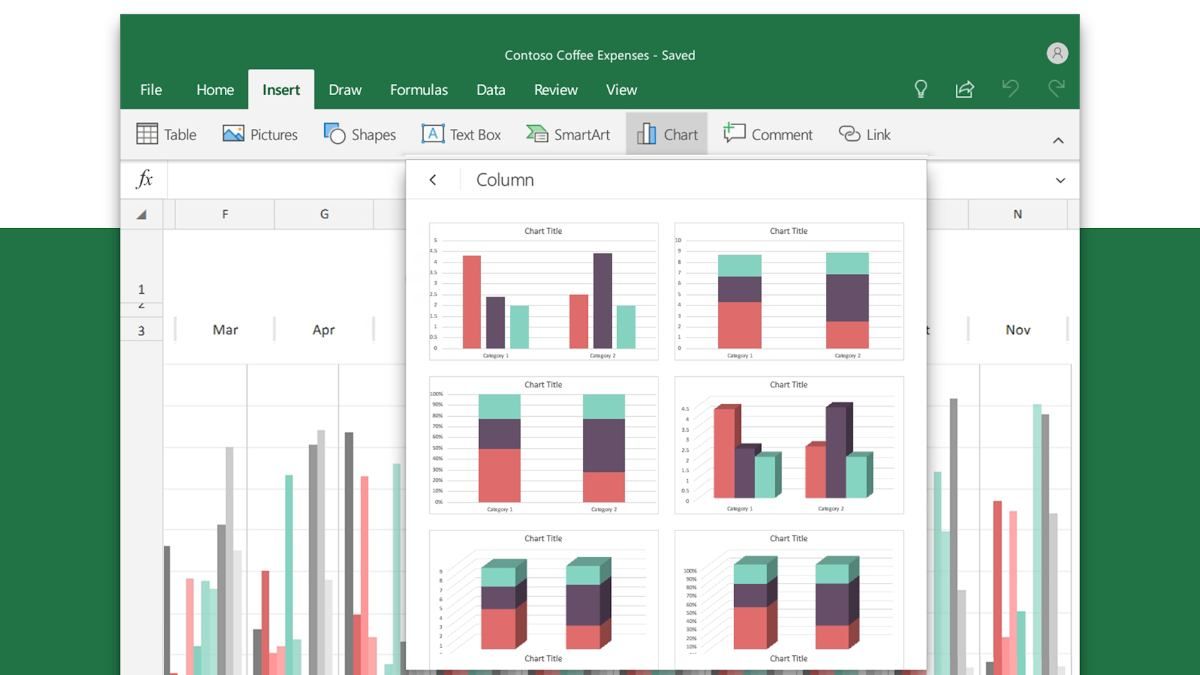Screen dimensions: 1200x675
Task: Open the Draw tab
Action: pos(345,89)
